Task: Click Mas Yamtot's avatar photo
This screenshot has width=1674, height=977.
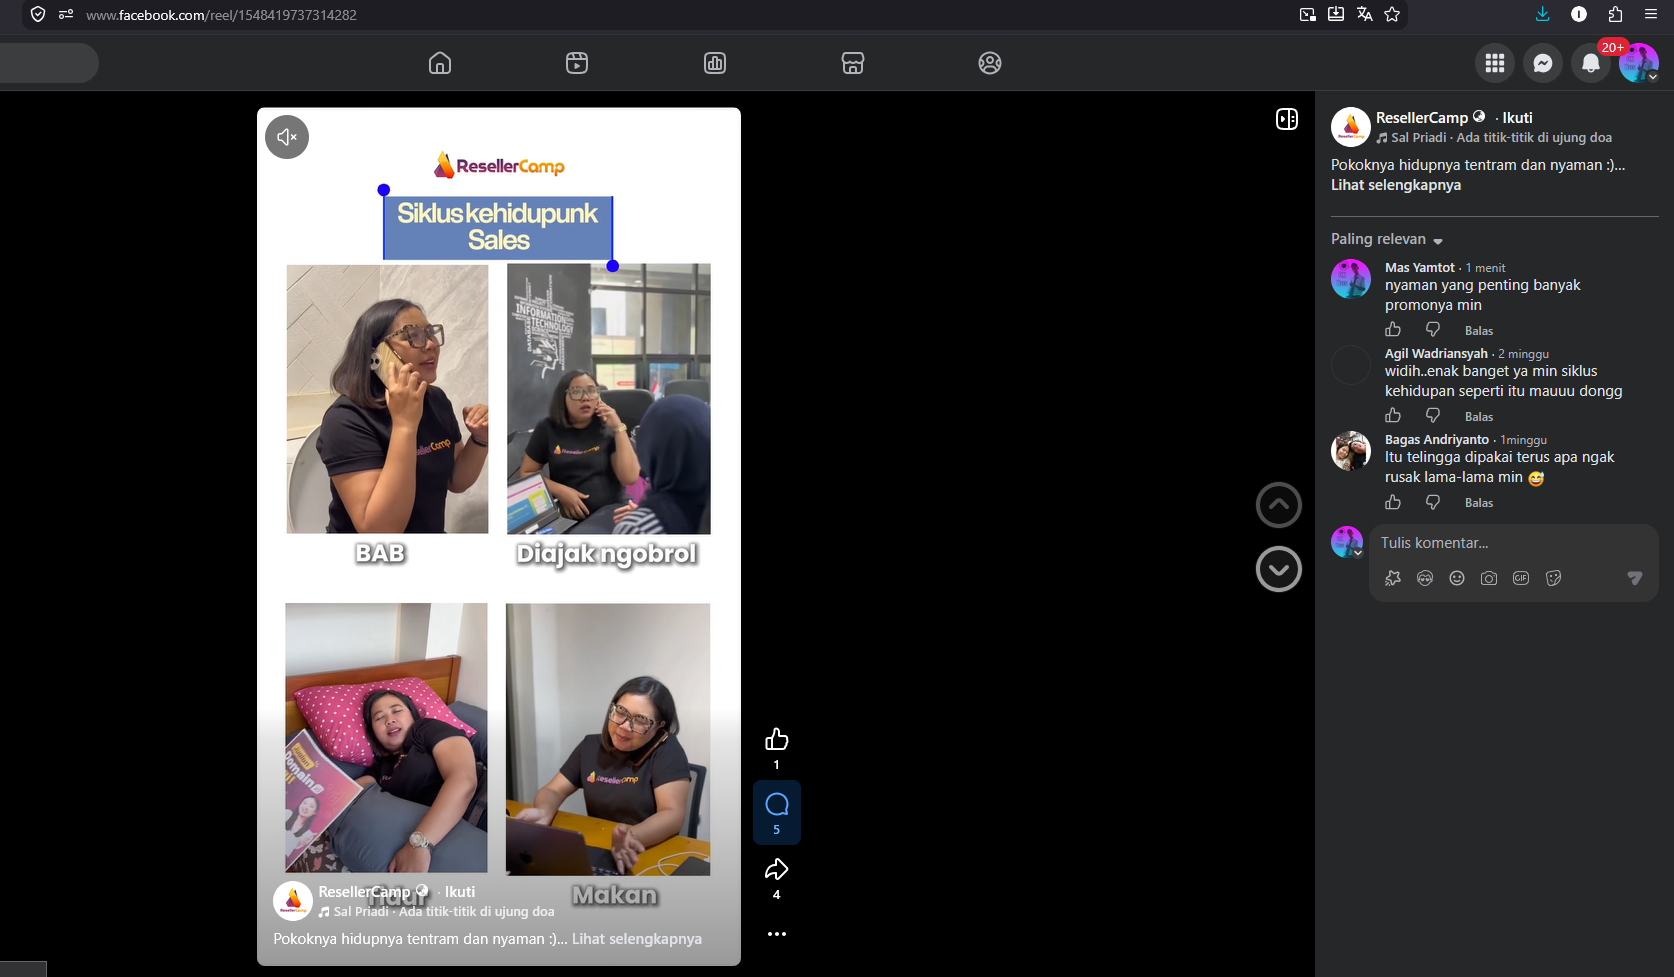Action: [1351, 279]
